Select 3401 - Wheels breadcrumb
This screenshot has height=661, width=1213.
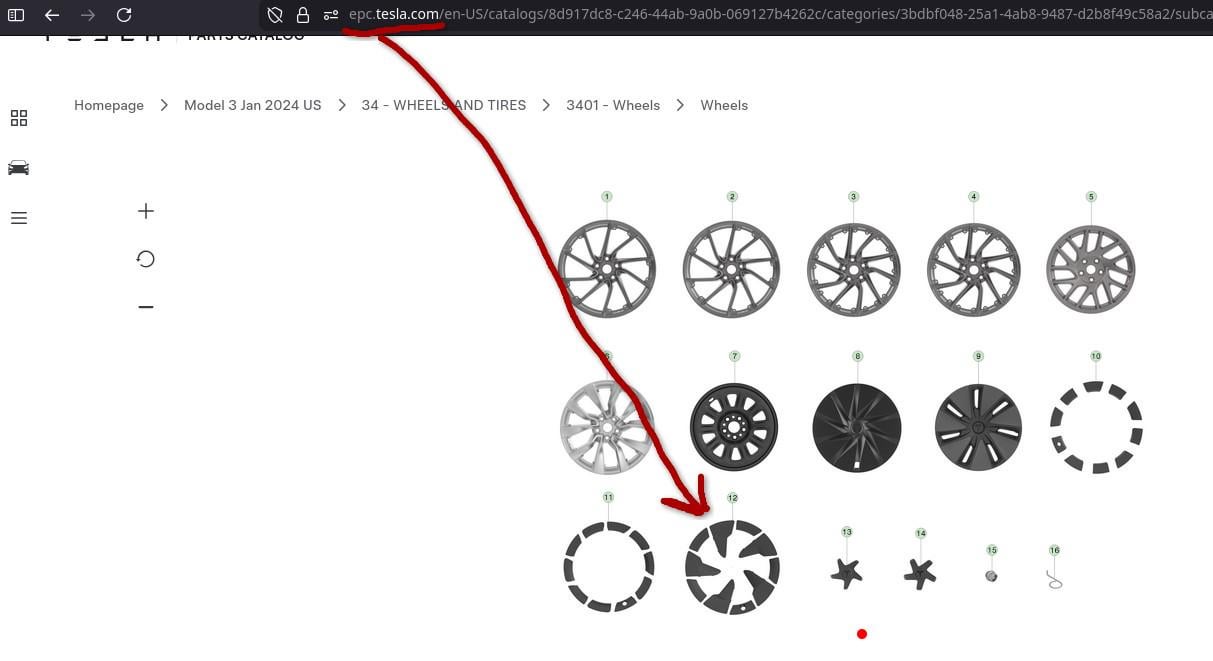coord(612,105)
